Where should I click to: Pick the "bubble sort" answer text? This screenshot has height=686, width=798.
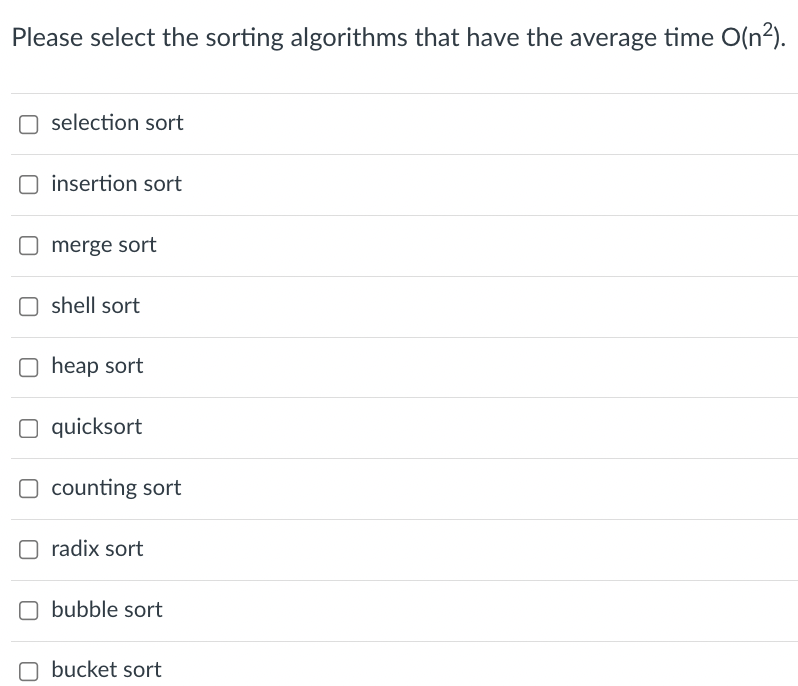(107, 609)
